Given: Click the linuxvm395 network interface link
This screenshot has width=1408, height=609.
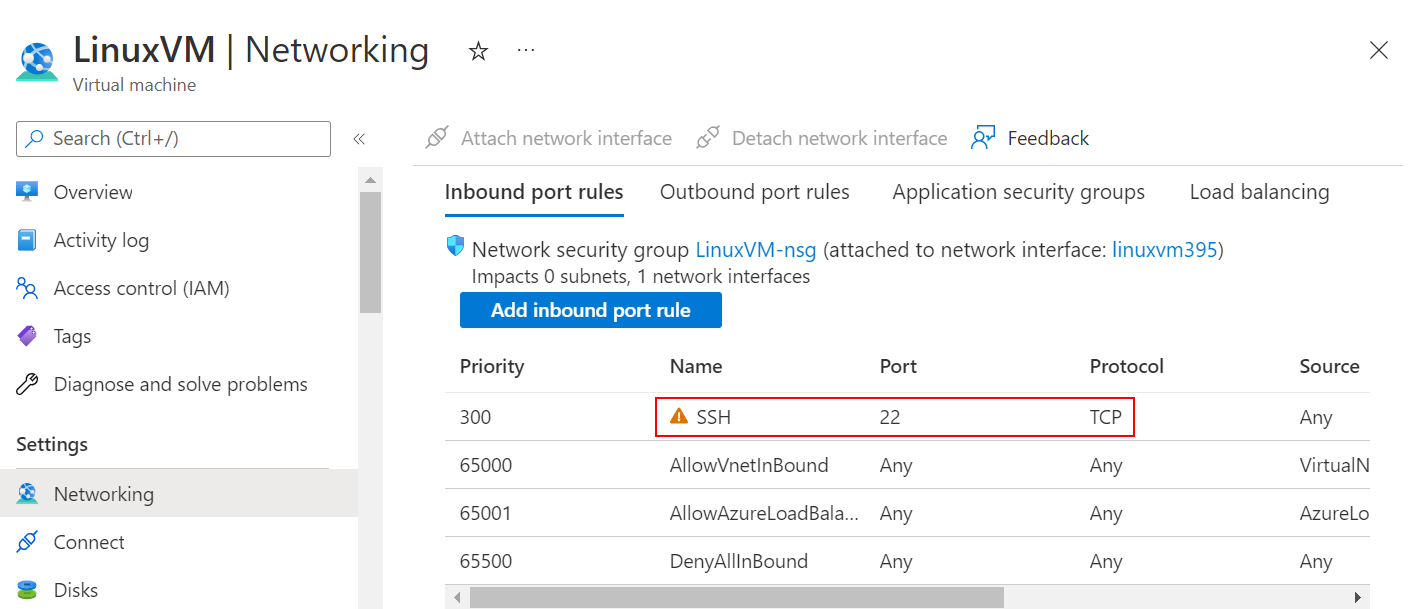Looking at the screenshot, I should pyautogui.click(x=1165, y=249).
